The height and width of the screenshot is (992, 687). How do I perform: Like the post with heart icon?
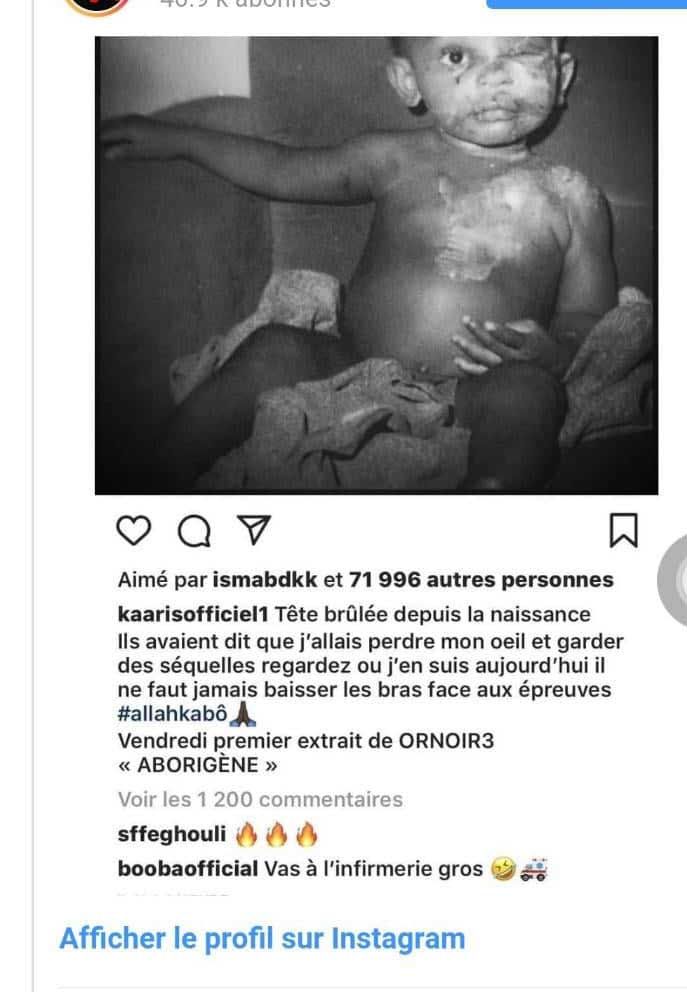tap(134, 530)
